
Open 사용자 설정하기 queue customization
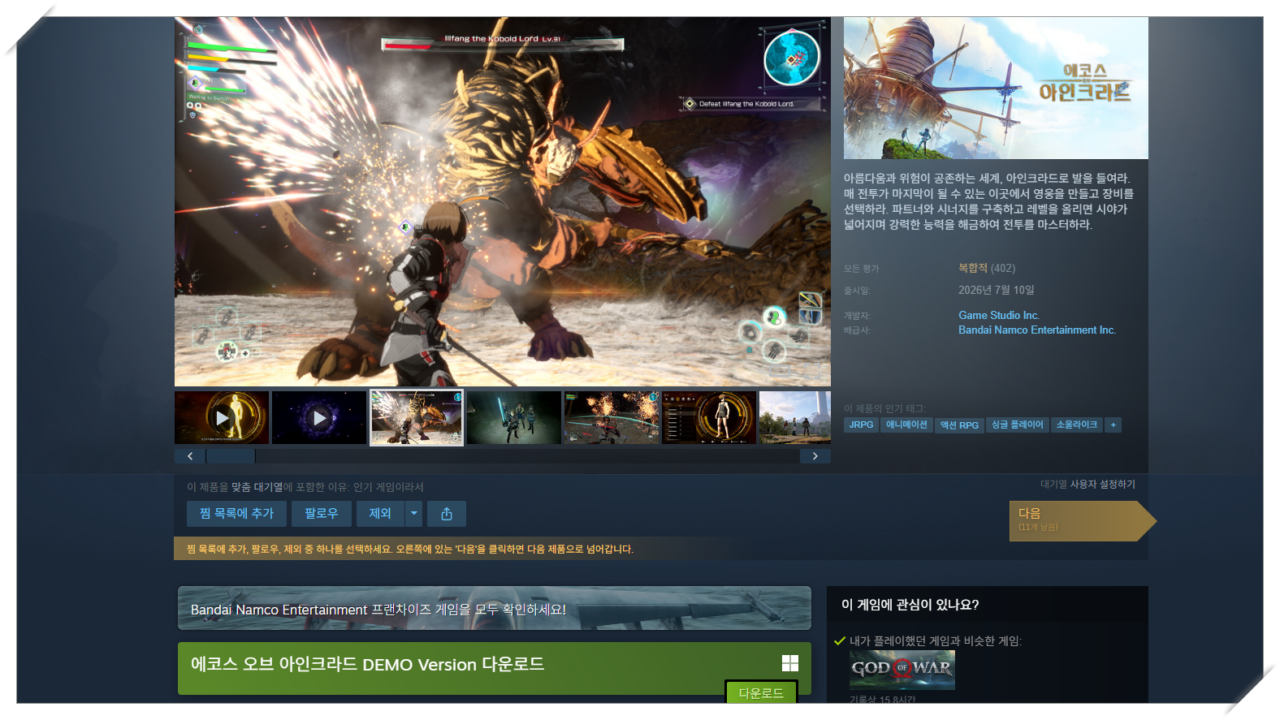pos(1103,485)
